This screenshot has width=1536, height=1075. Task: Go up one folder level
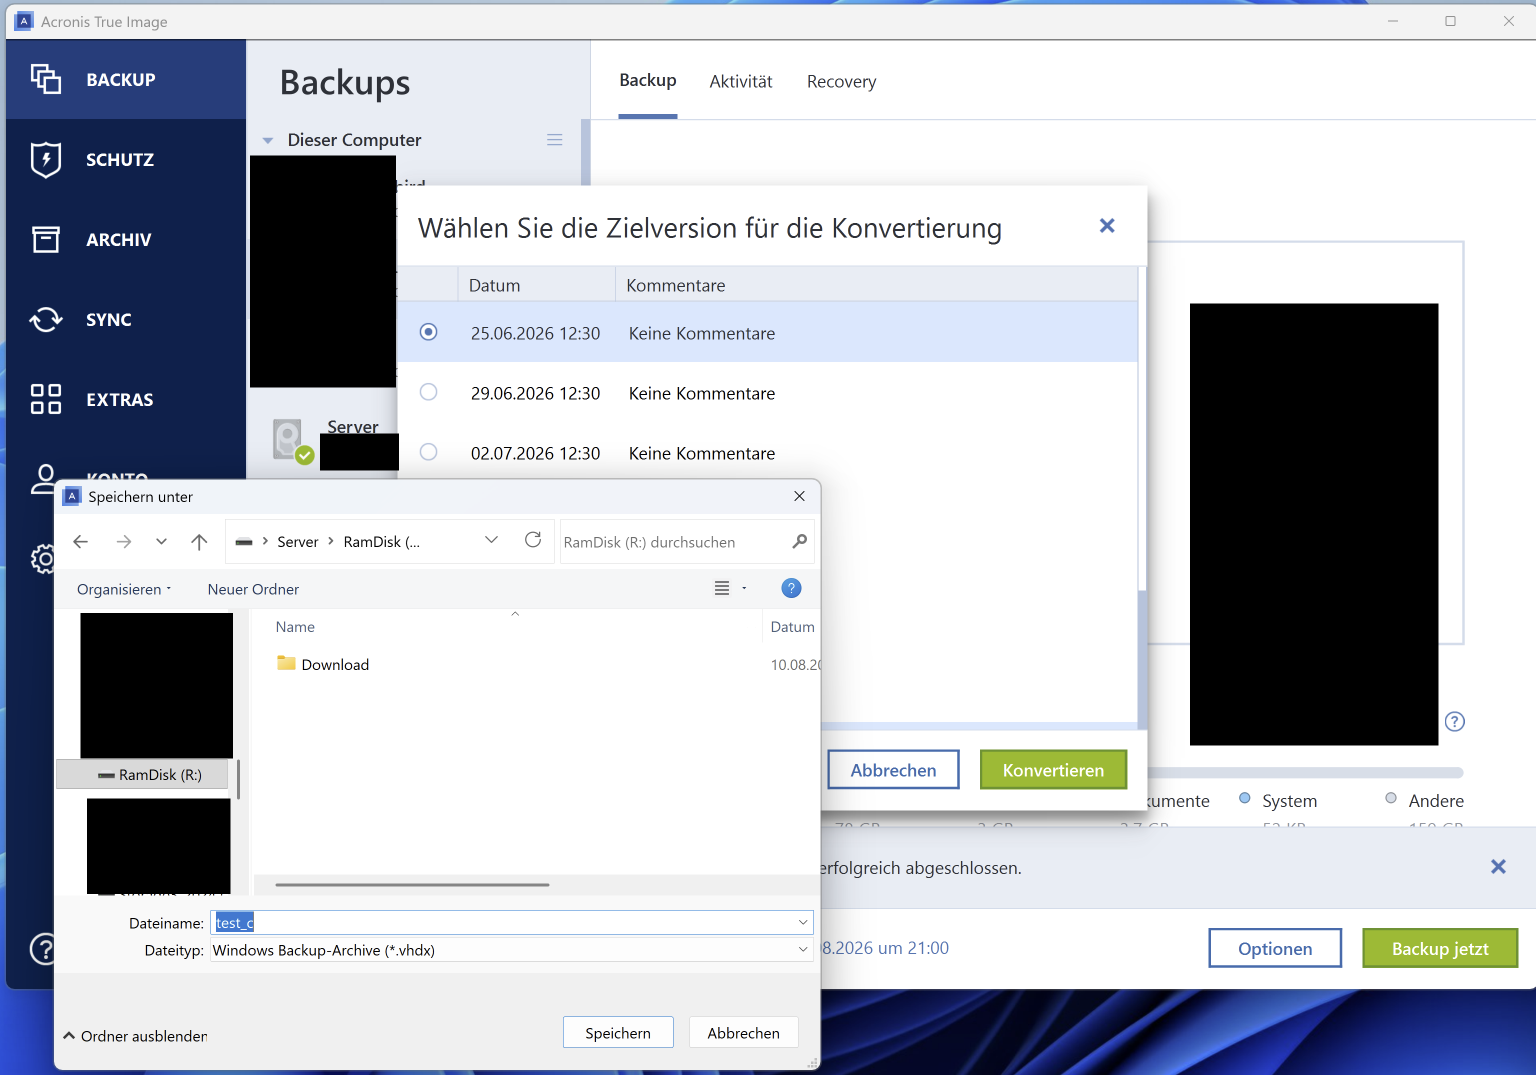[199, 542]
